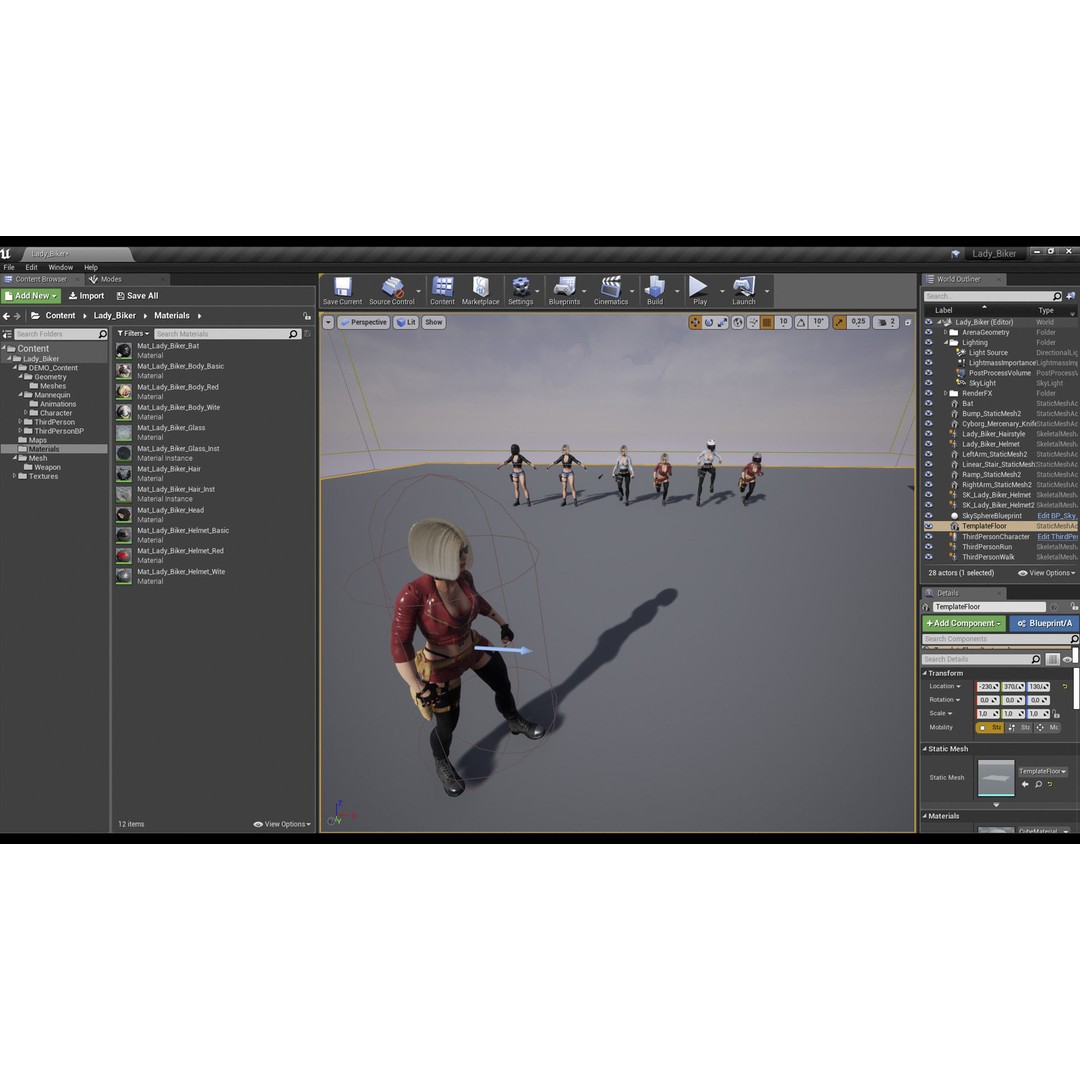Click the Show button in viewport

click(x=433, y=322)
